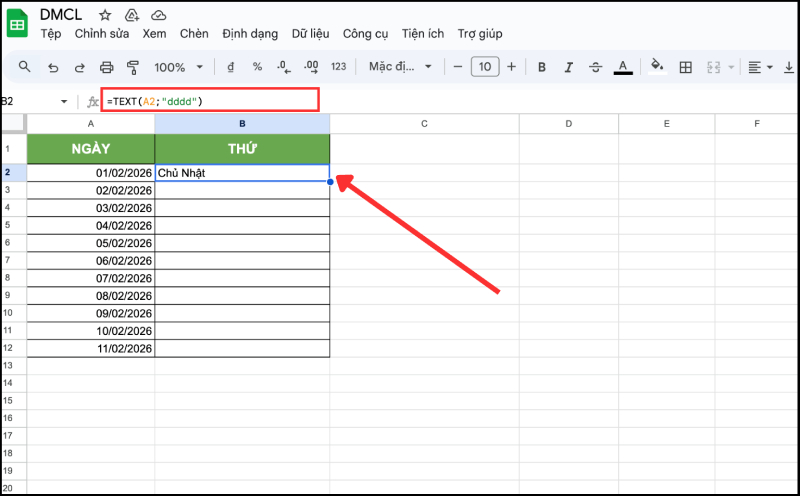Click the search magnifier icon in toolbar
This screenshot has width=800, height=496.
pyautogui.click(x=25, y=67)
